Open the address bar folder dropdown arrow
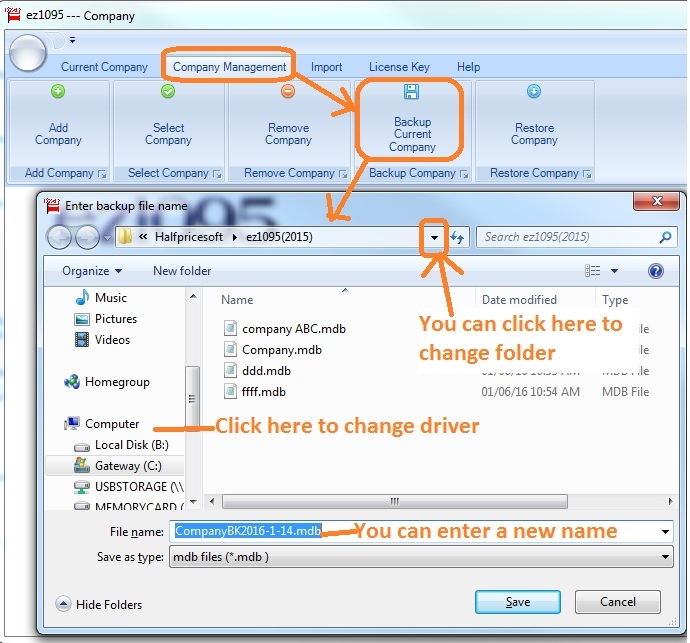 coord(433,238)
